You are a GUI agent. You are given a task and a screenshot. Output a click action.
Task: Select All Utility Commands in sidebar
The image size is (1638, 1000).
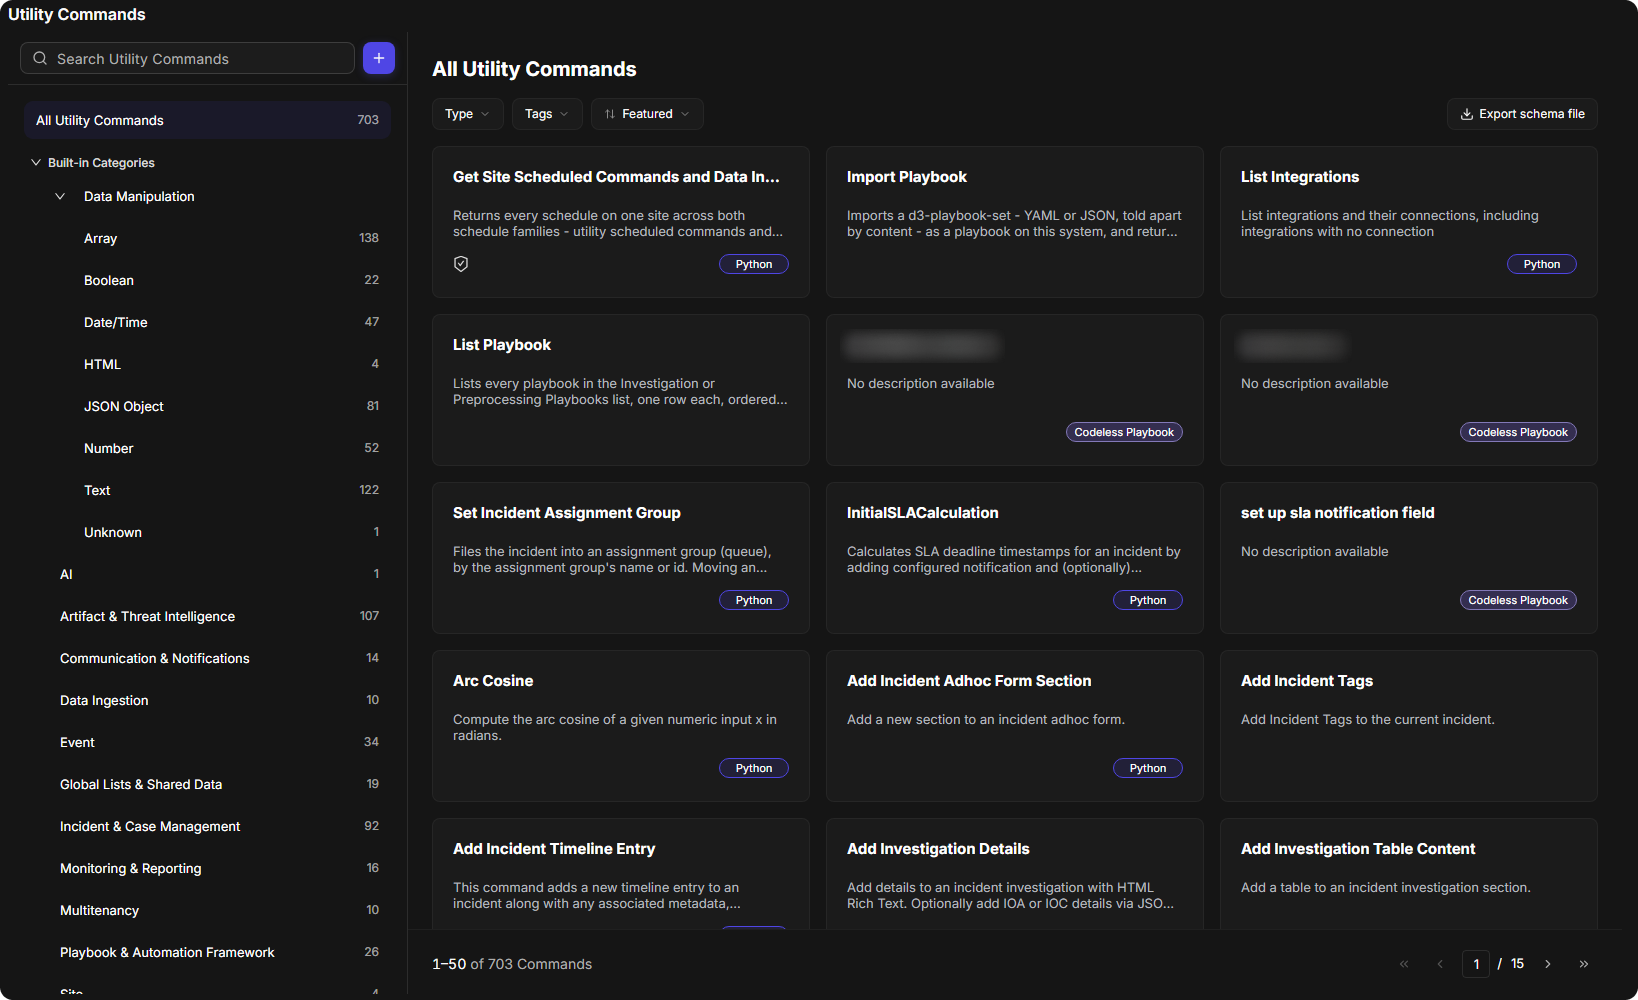coord(207,120)
